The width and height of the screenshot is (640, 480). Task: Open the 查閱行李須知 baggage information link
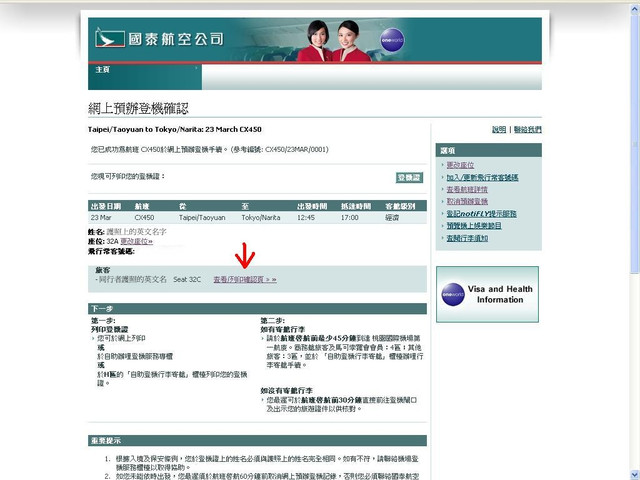pyautogui.click(x=467, y=238)
